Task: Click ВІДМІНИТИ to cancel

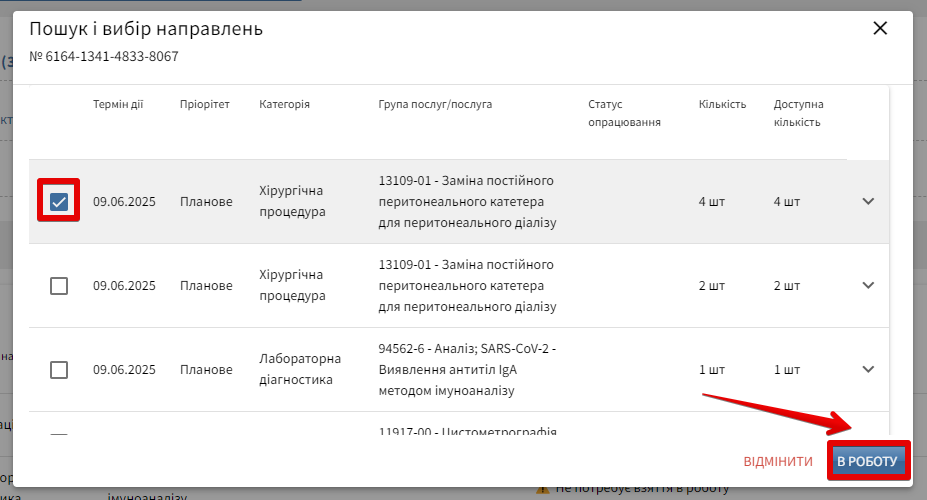Action: [x=777, y=461]
